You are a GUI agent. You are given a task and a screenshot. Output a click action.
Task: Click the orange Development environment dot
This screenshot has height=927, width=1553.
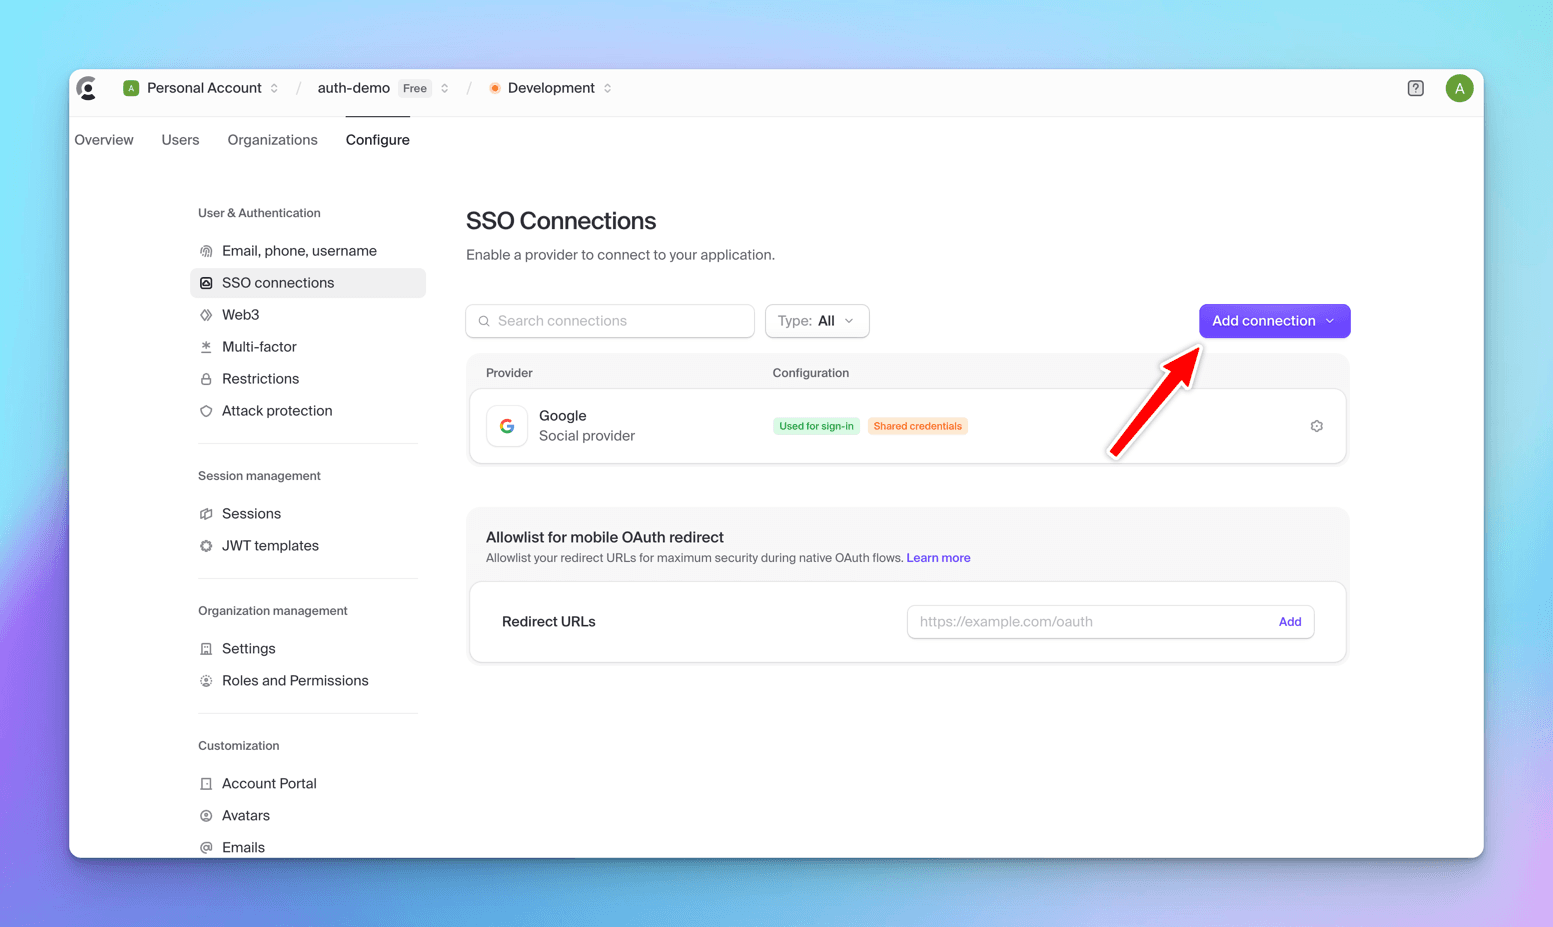pyautogui.click(x=494, y=88)
